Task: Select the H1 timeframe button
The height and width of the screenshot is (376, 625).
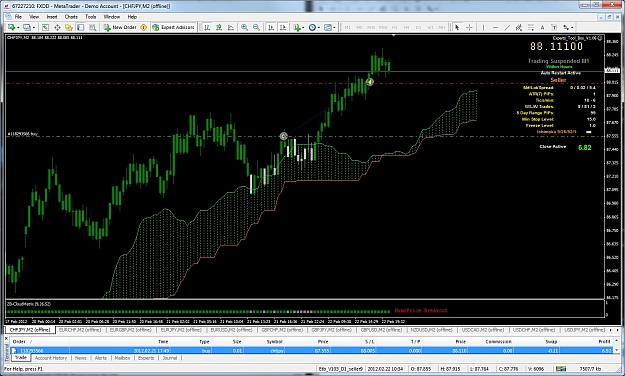Action: (x=395, y=27)
